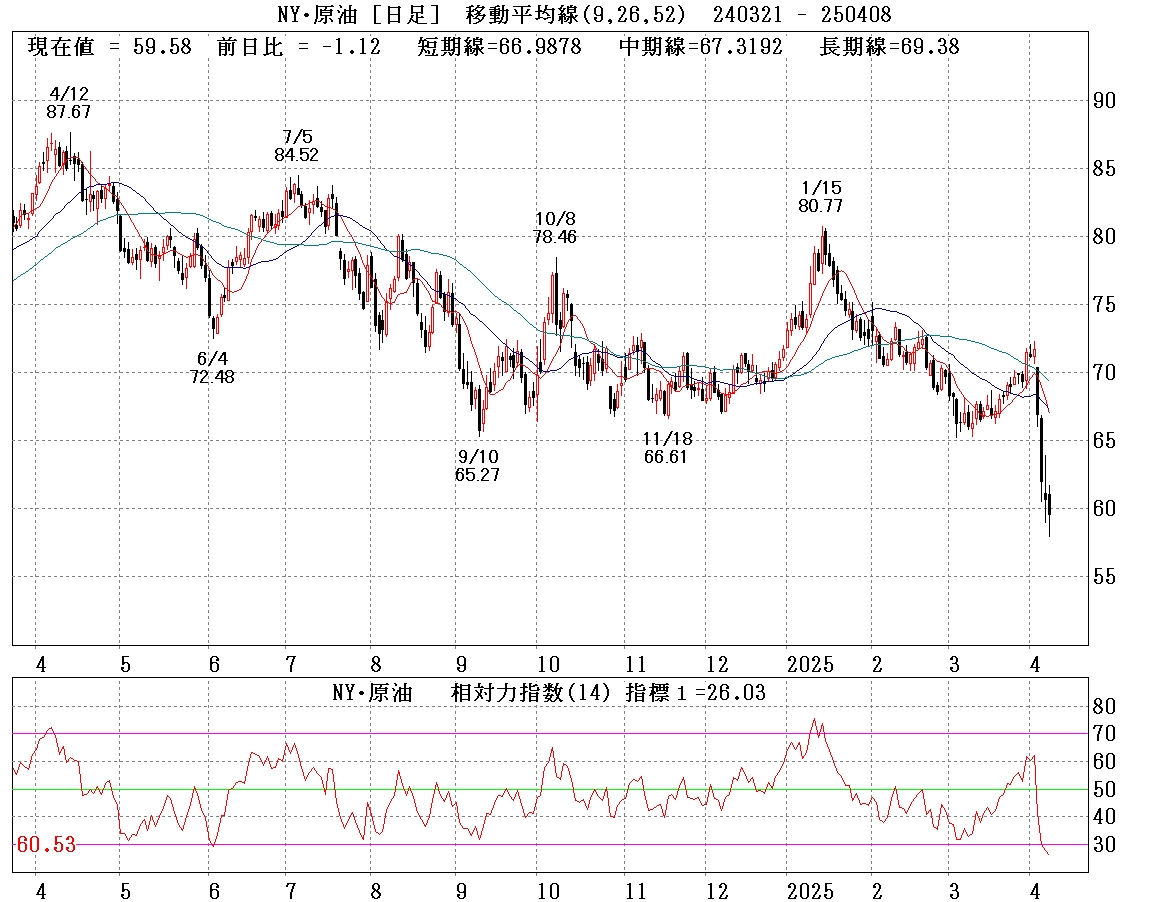
Task: Click the 2025 marker on price chart axis
Action: [811, 664]
